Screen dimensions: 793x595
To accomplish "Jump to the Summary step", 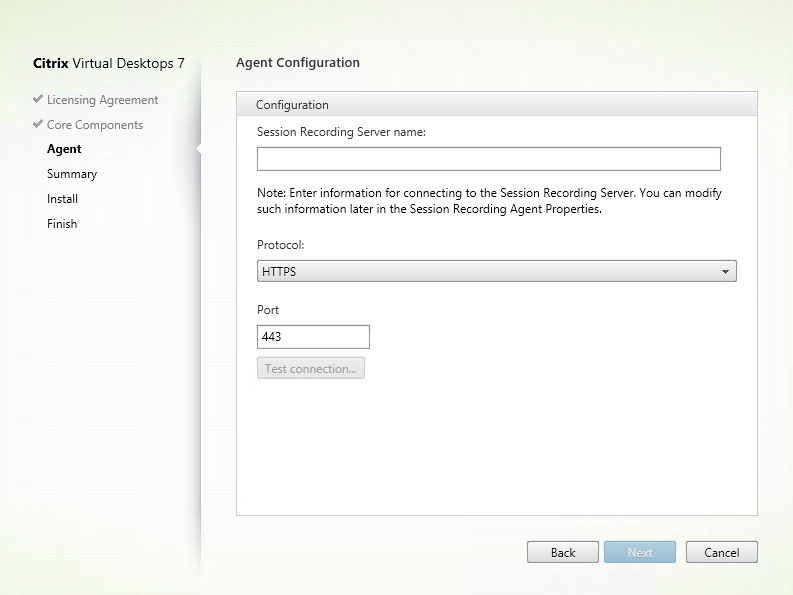I will pos(72,174).
